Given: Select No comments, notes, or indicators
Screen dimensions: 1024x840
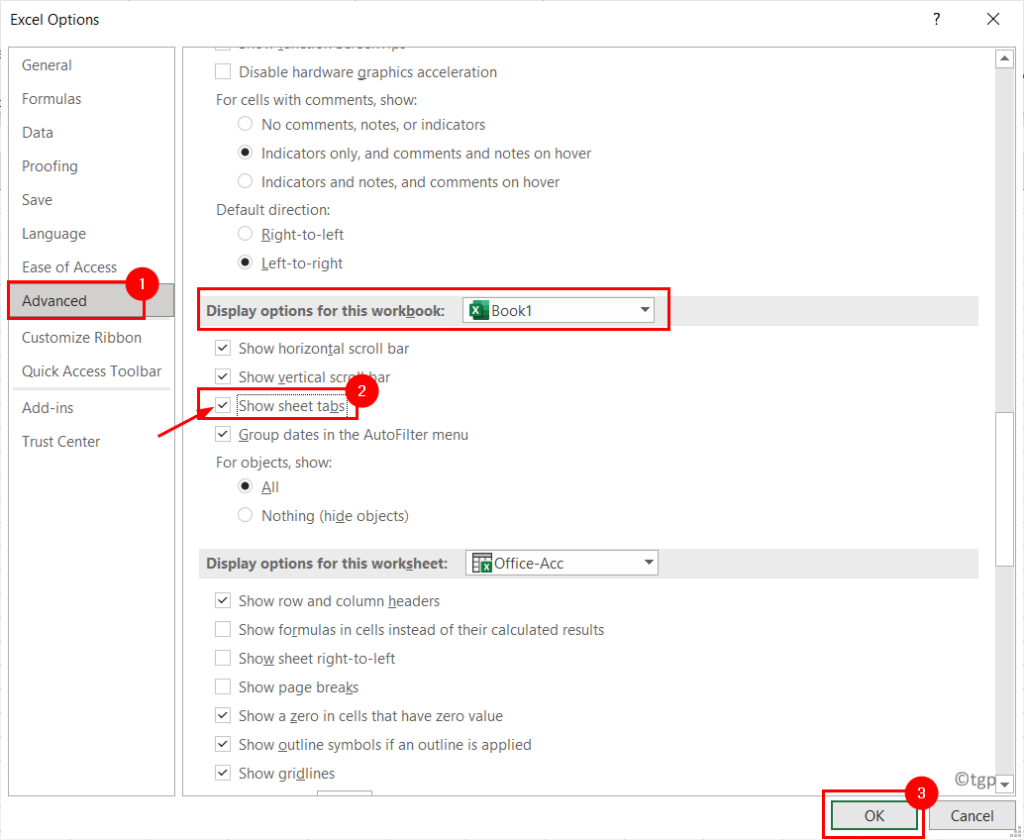Looking at the screenshot, I should pos(245,124).
